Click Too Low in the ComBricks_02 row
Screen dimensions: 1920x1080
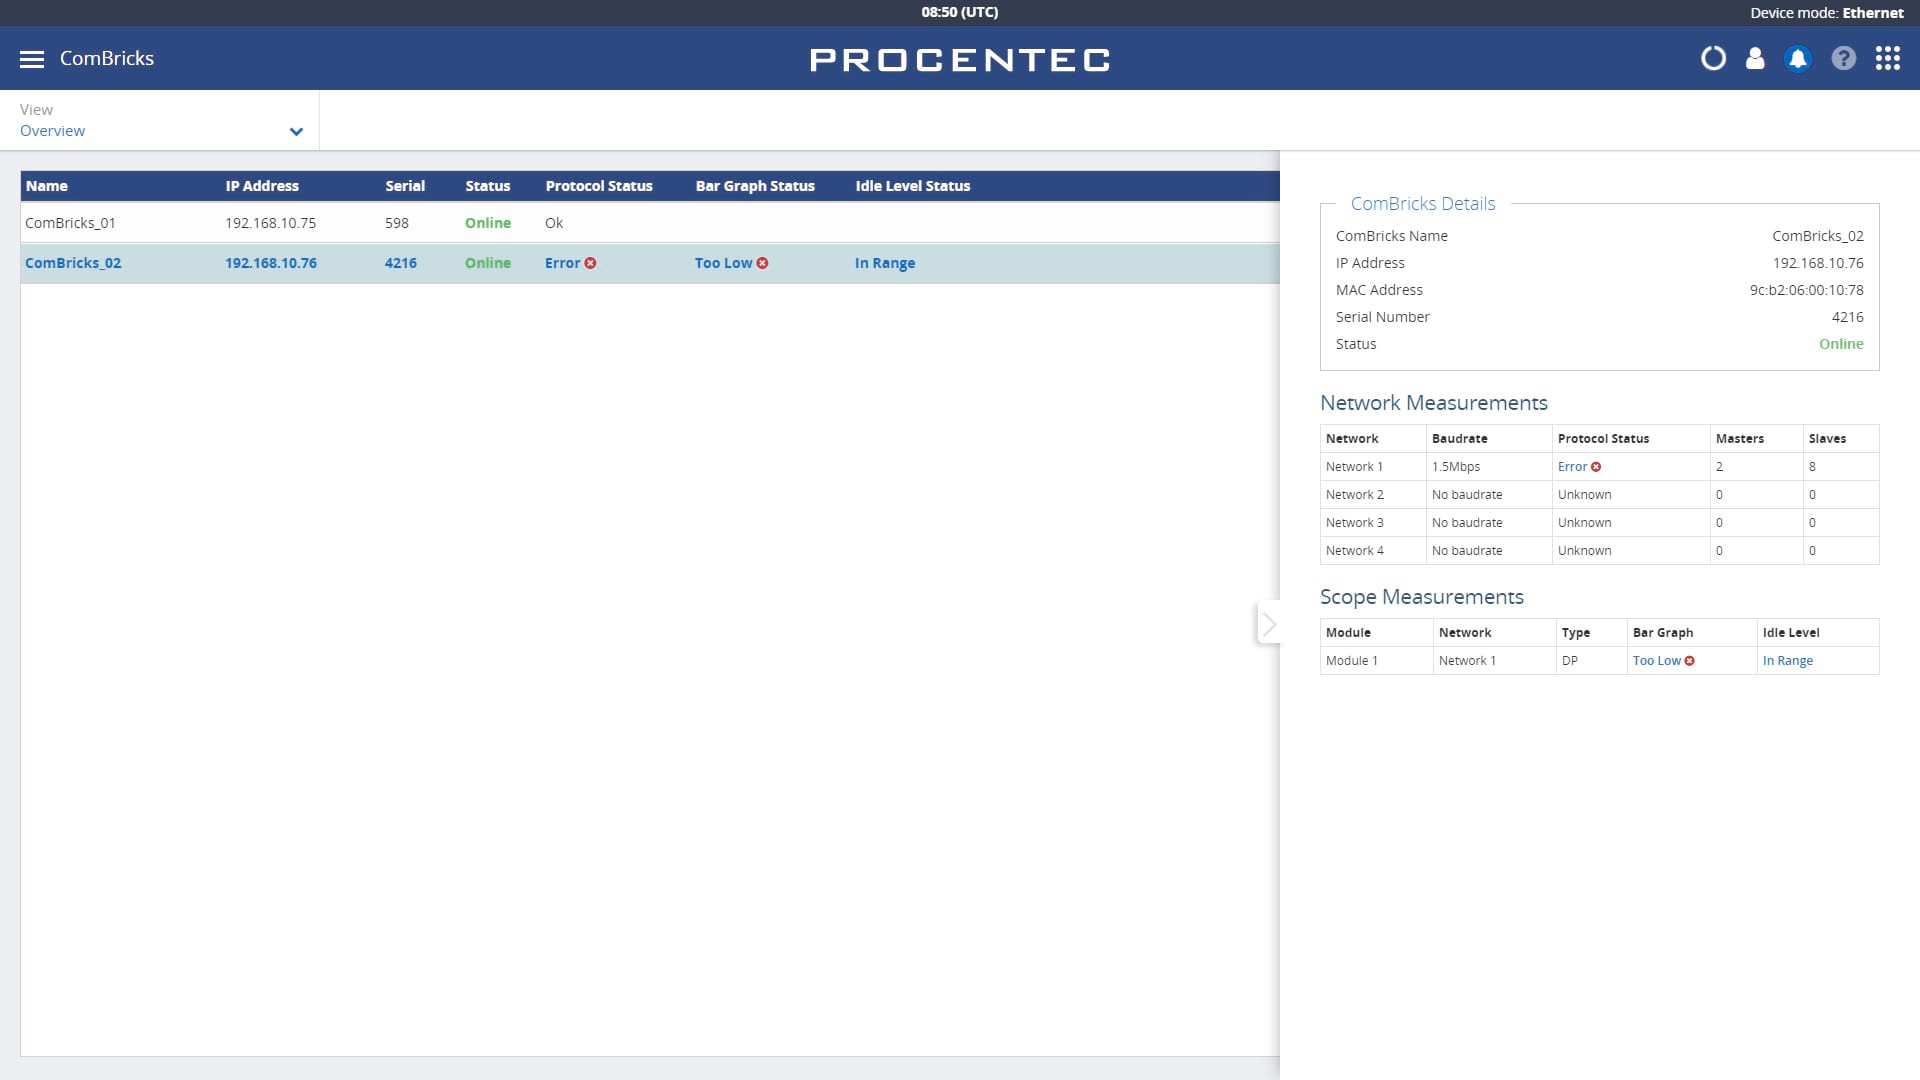723,263
